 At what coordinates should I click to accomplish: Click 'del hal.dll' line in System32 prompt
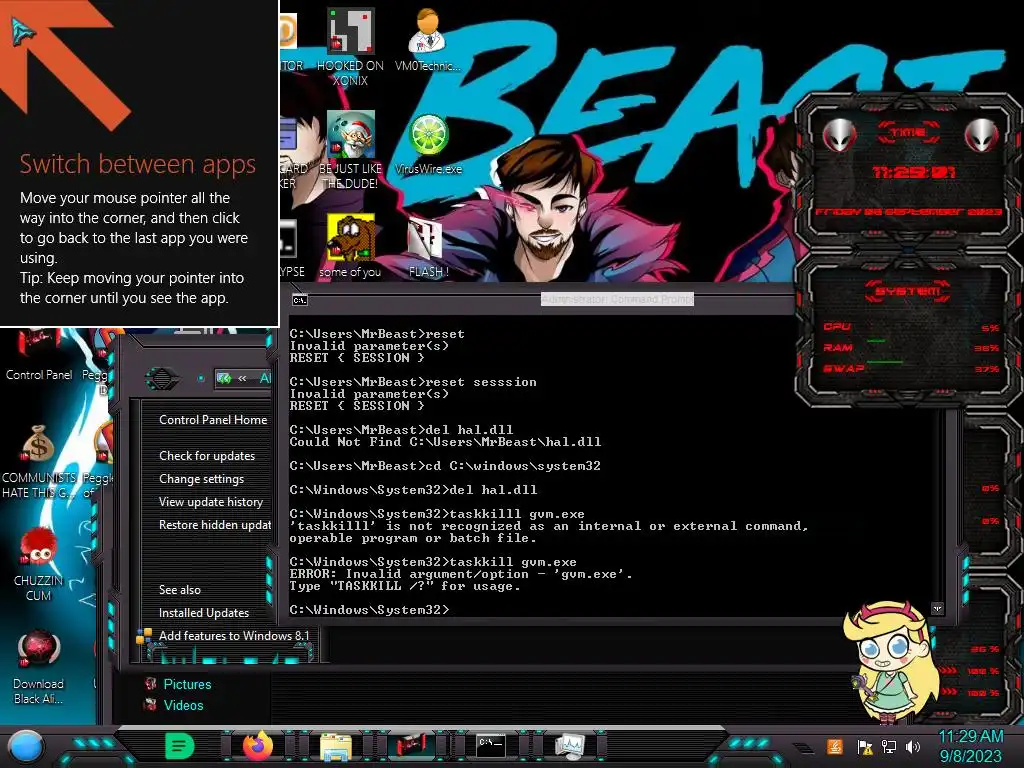413,490
